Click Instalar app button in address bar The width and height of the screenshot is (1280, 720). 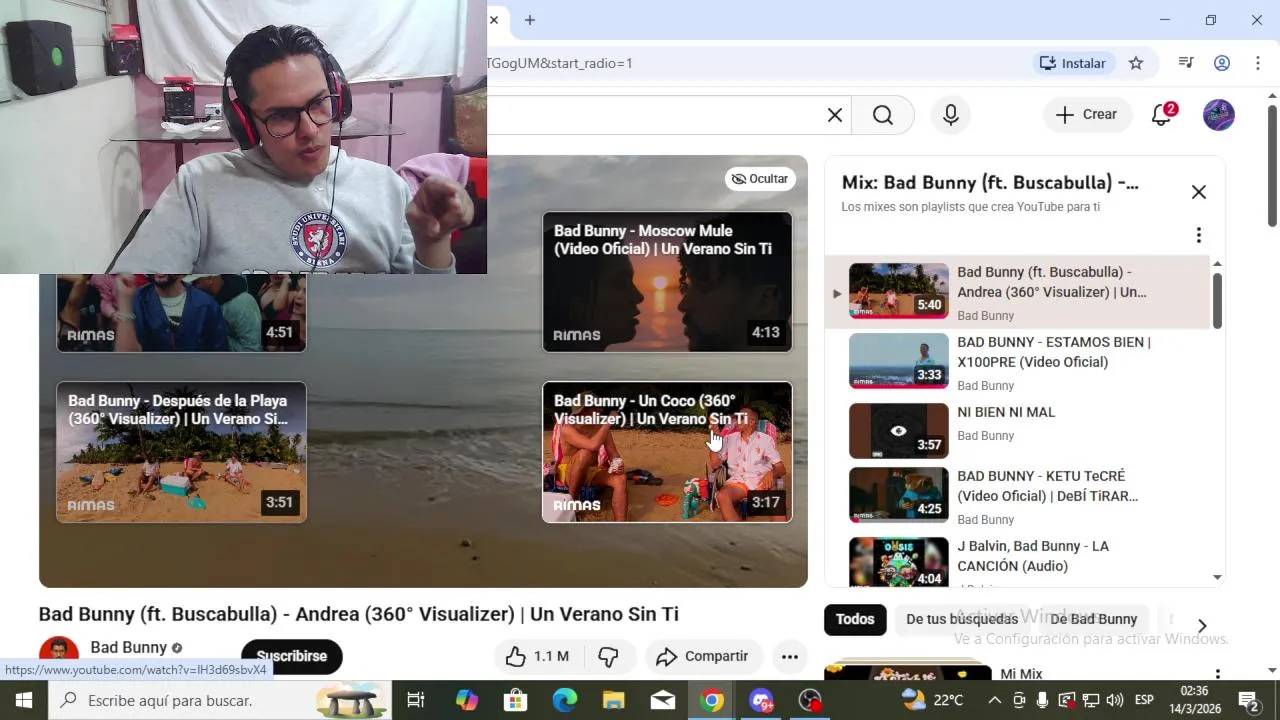[1073, 63]
